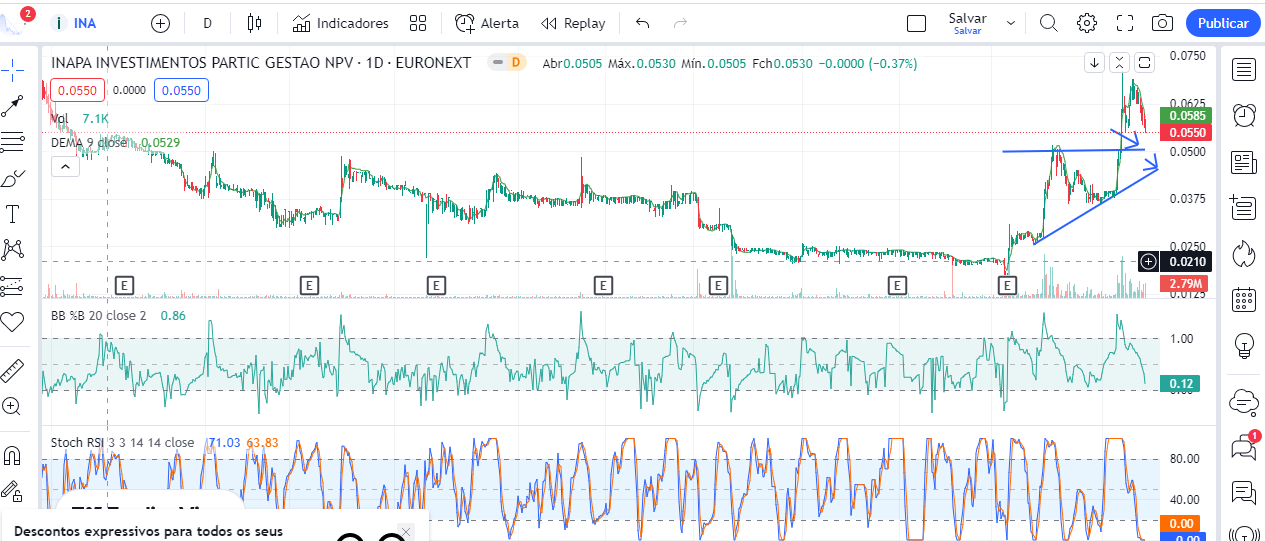Maximize the main chart pane
This screenshot has height=541, width=1265.
pyautogui.click(x=1145, y=62)
